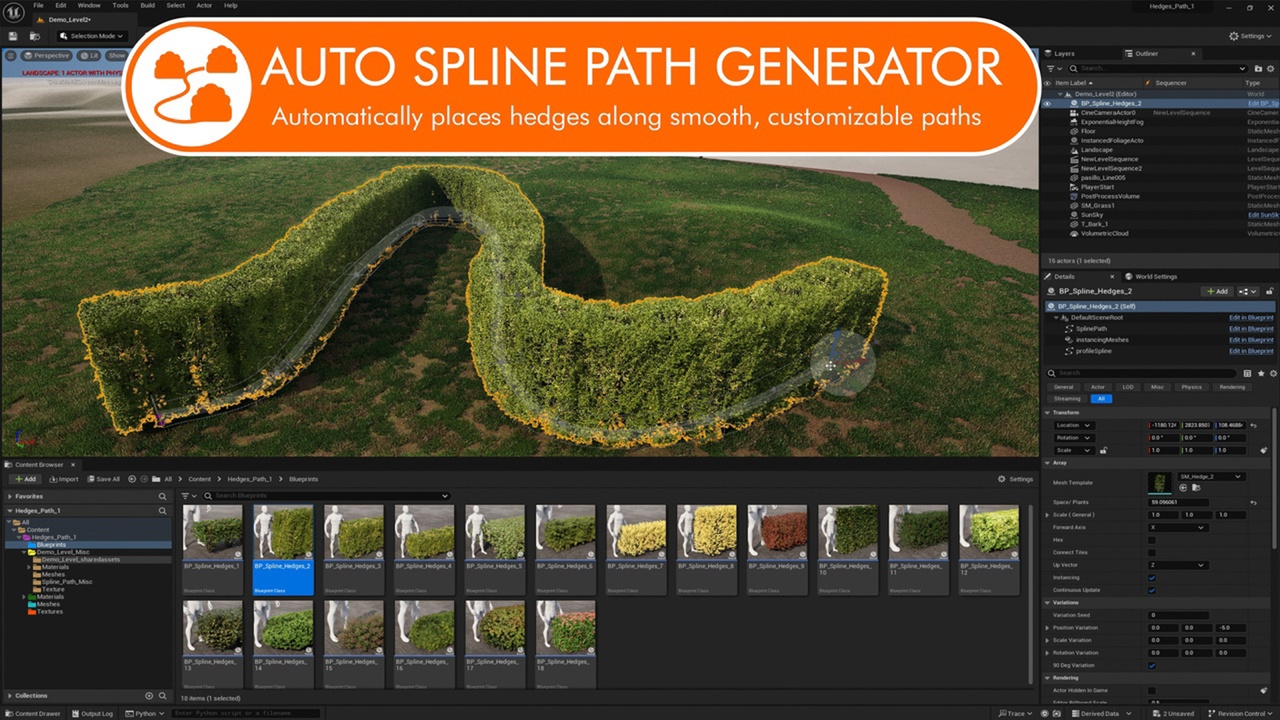
Task: Uncheck the 90 Deg Variation checkbox
Action: (1152, 666)
